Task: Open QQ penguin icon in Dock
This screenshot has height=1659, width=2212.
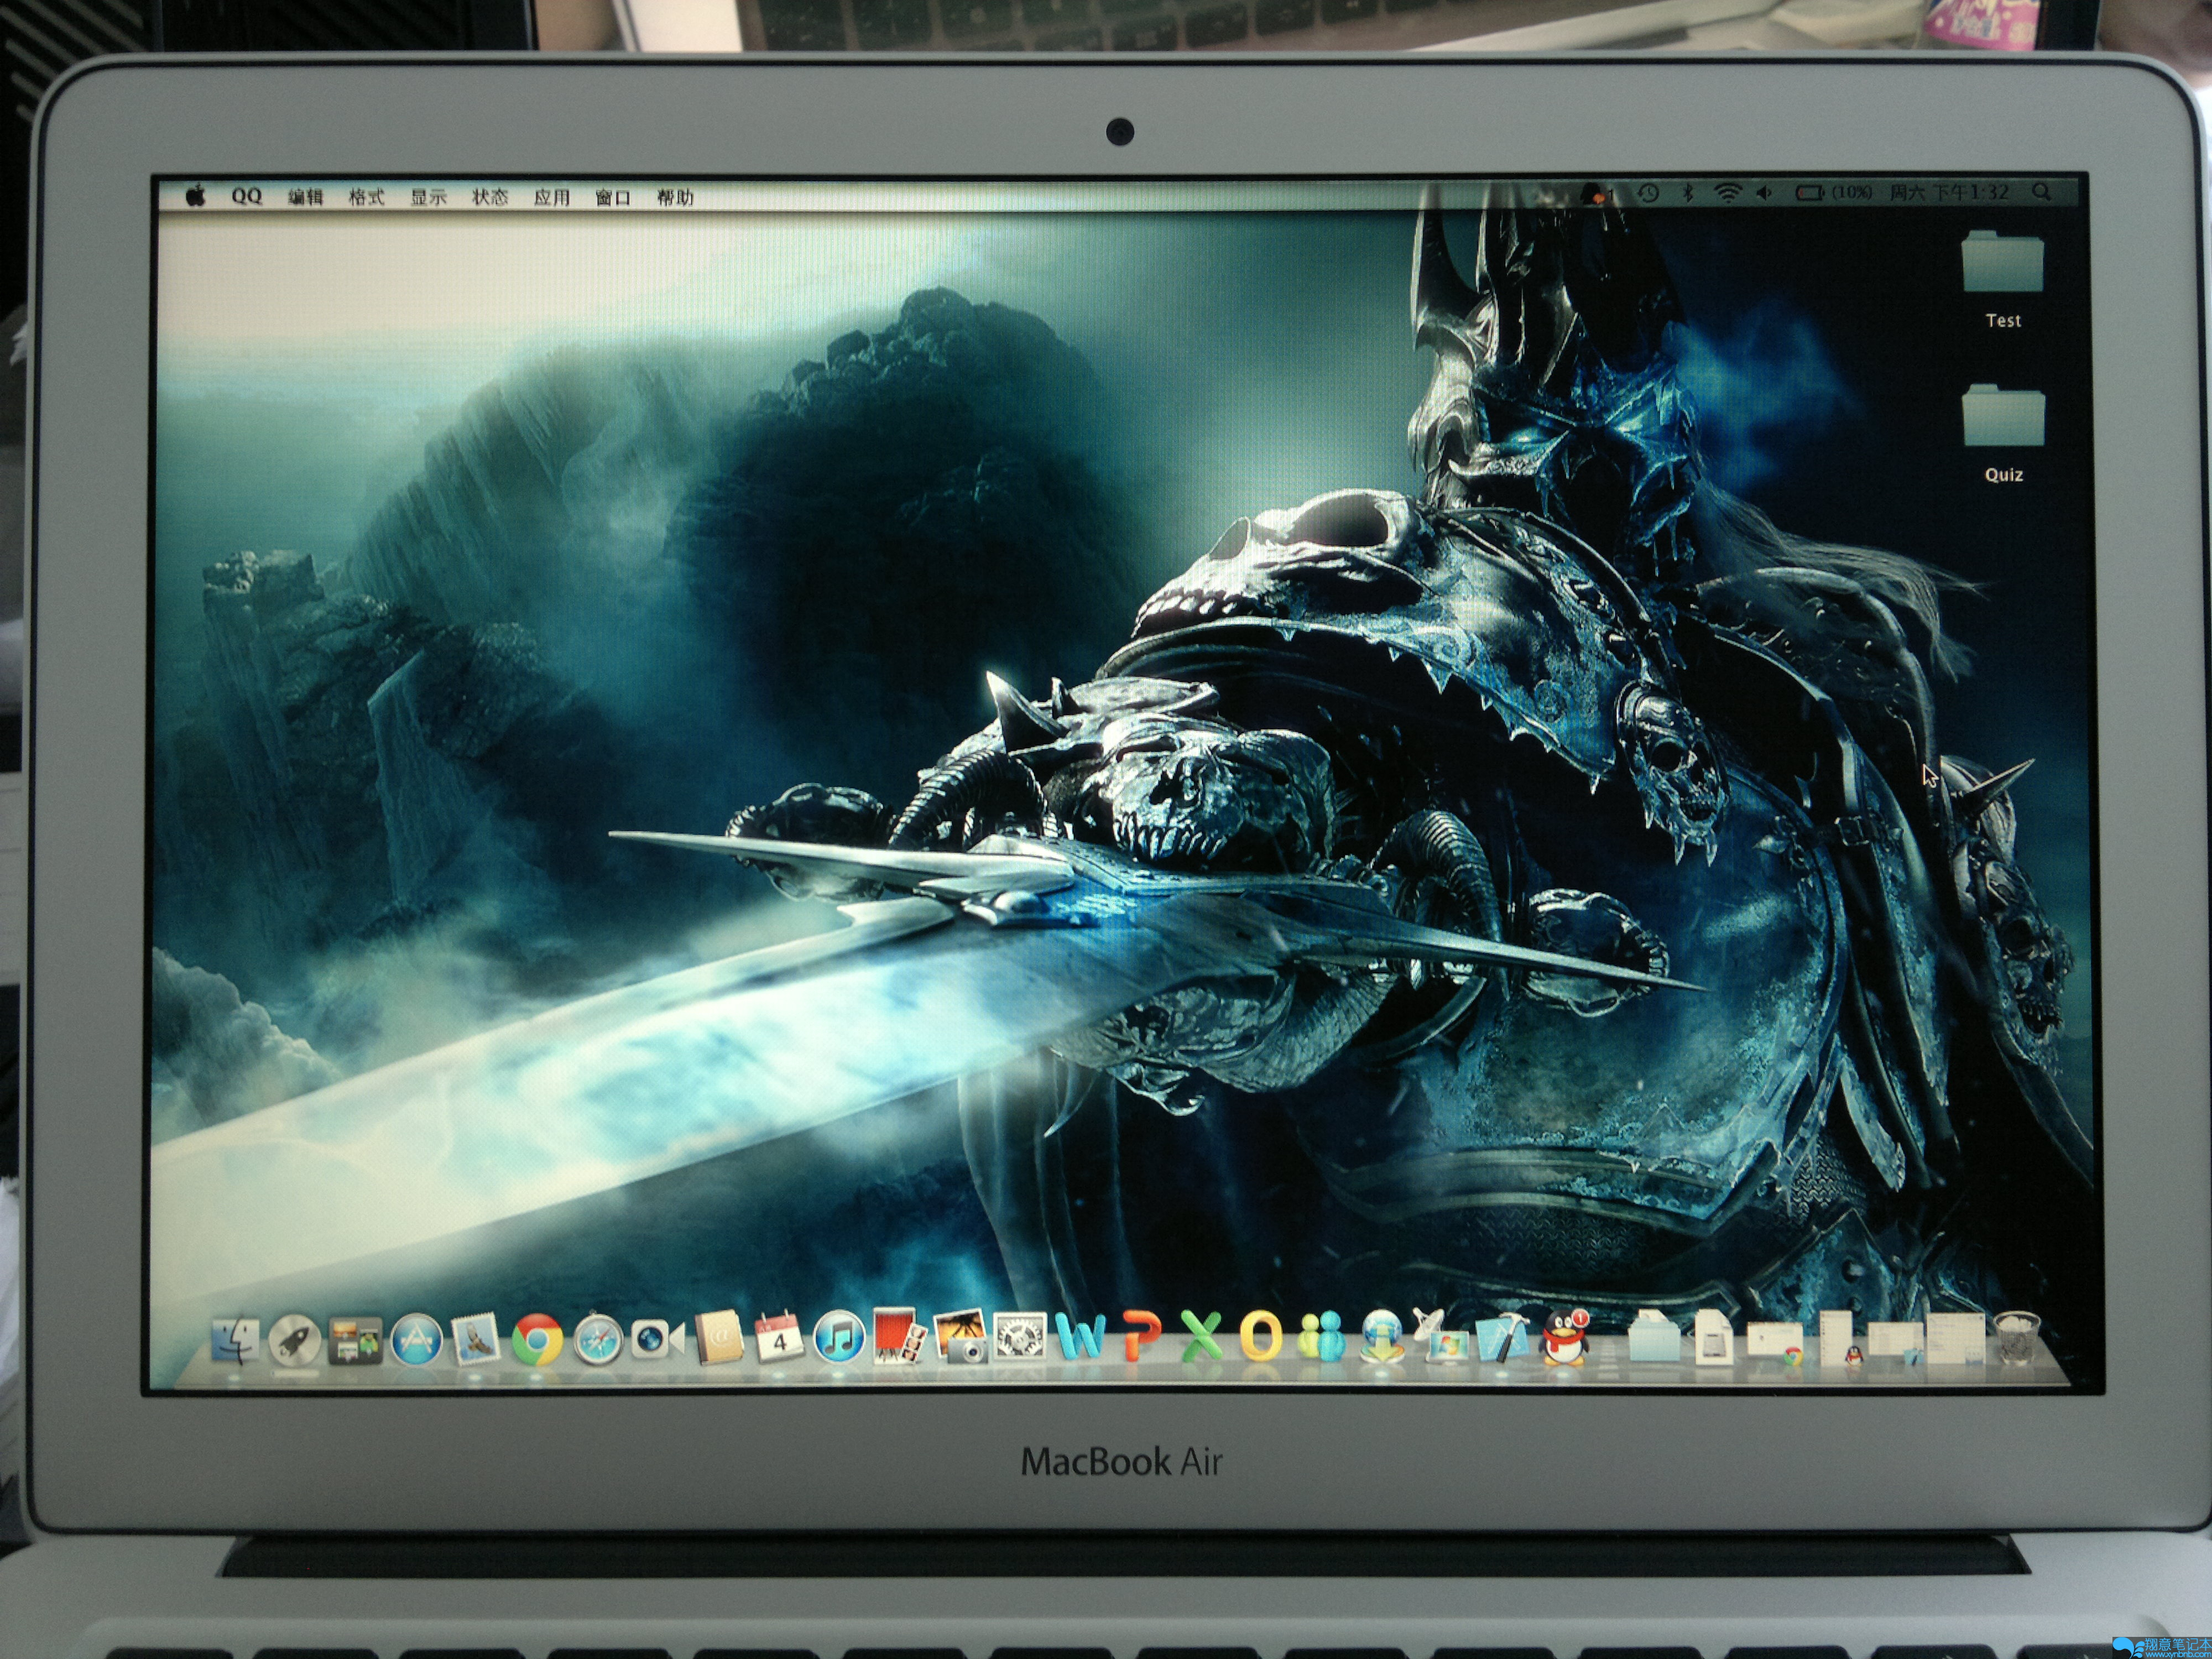Action: [x=1565, y=1337]
